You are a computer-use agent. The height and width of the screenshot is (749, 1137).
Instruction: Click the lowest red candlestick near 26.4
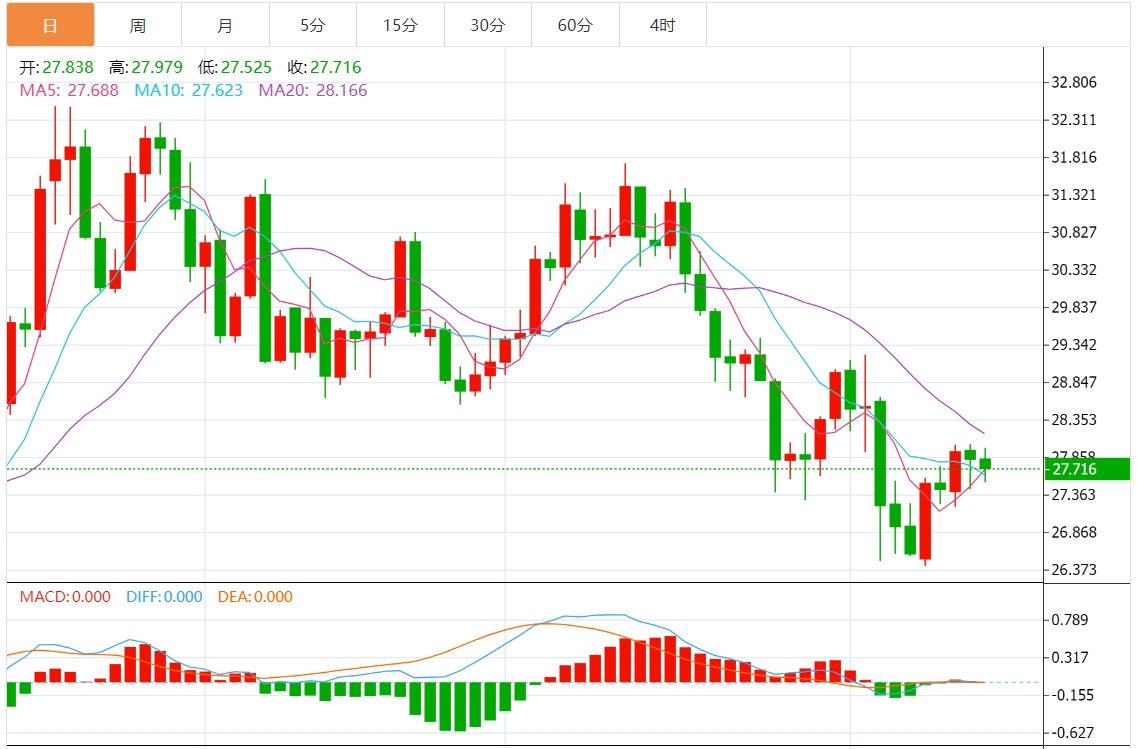point(925,521)
